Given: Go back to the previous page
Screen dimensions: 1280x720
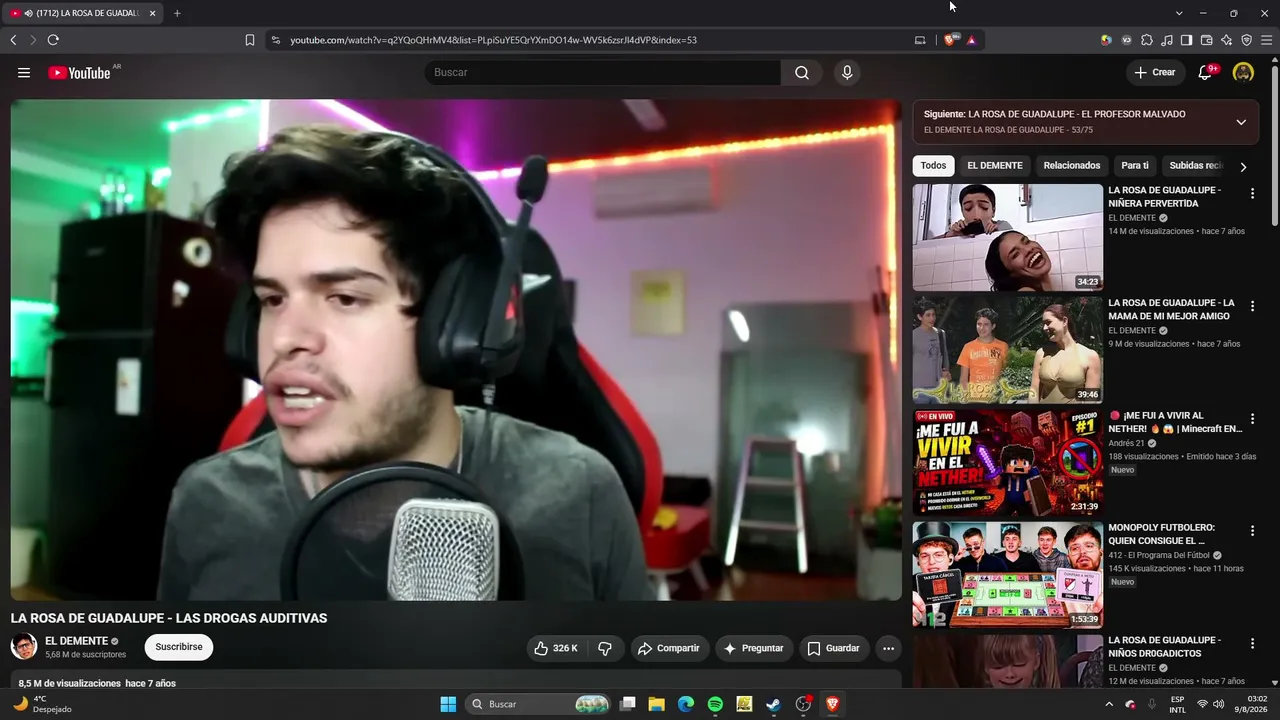Looking at the screenshot, I should click(13, 40).
